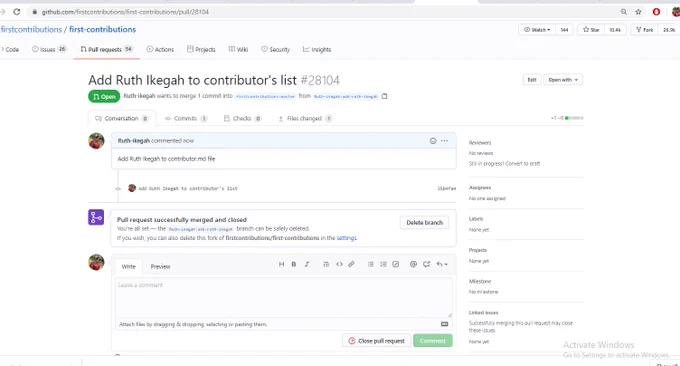Screen dimensions: 680x366
Task: Open the Checks tab
Action: [x=243, y=118]
